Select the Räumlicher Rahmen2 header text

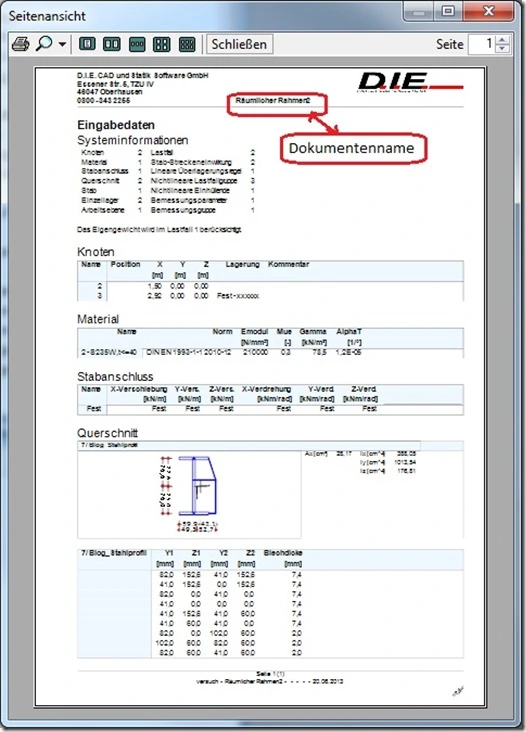pos(273,101)
